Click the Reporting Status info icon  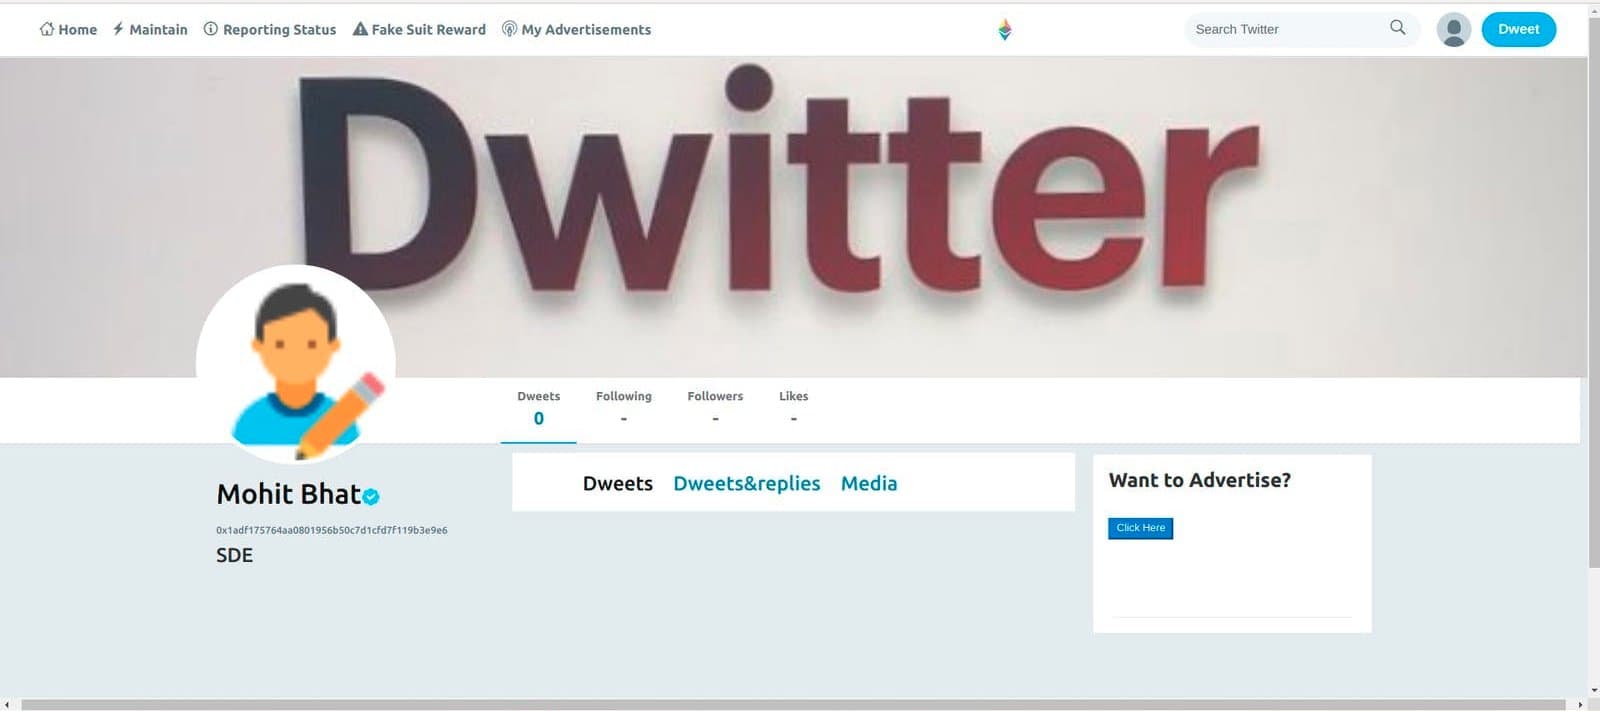click(x=210, y=29)
